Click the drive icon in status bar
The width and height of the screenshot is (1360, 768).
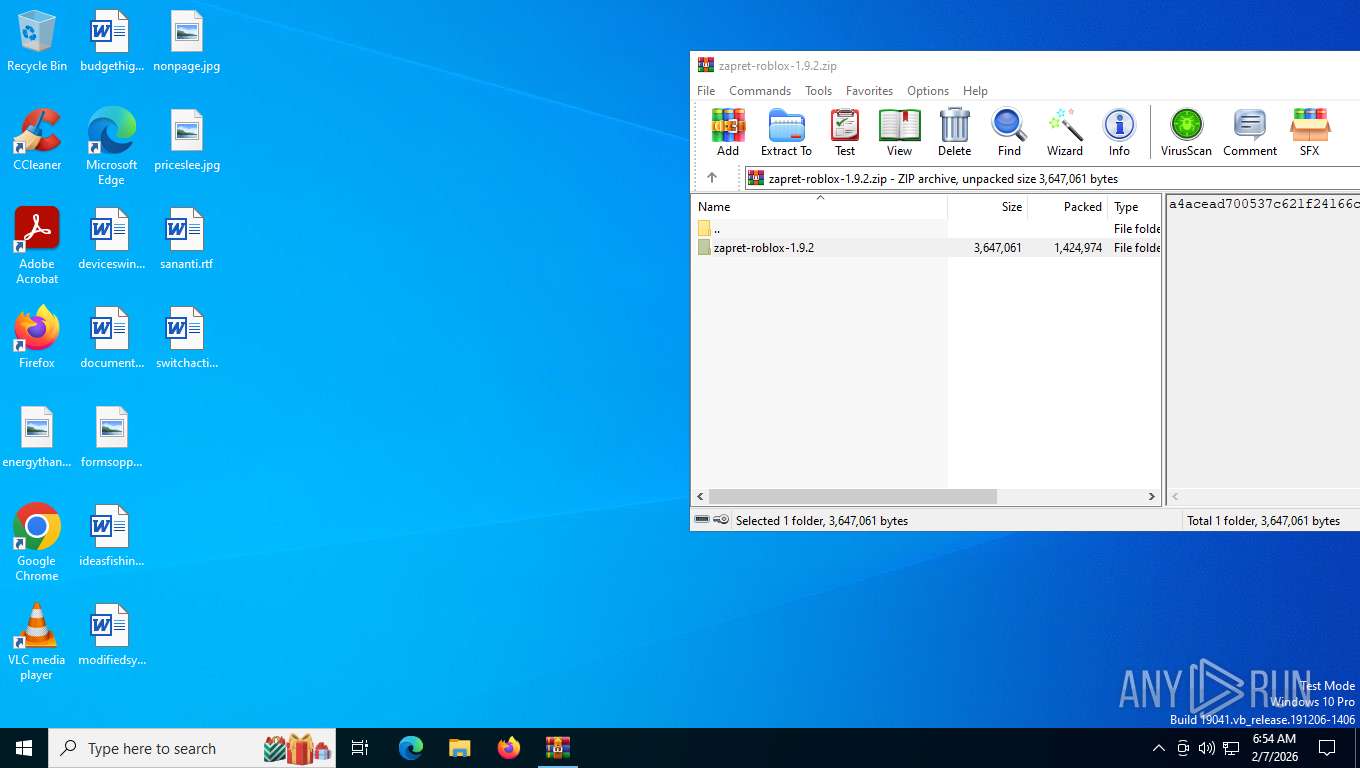coord(702,520)
